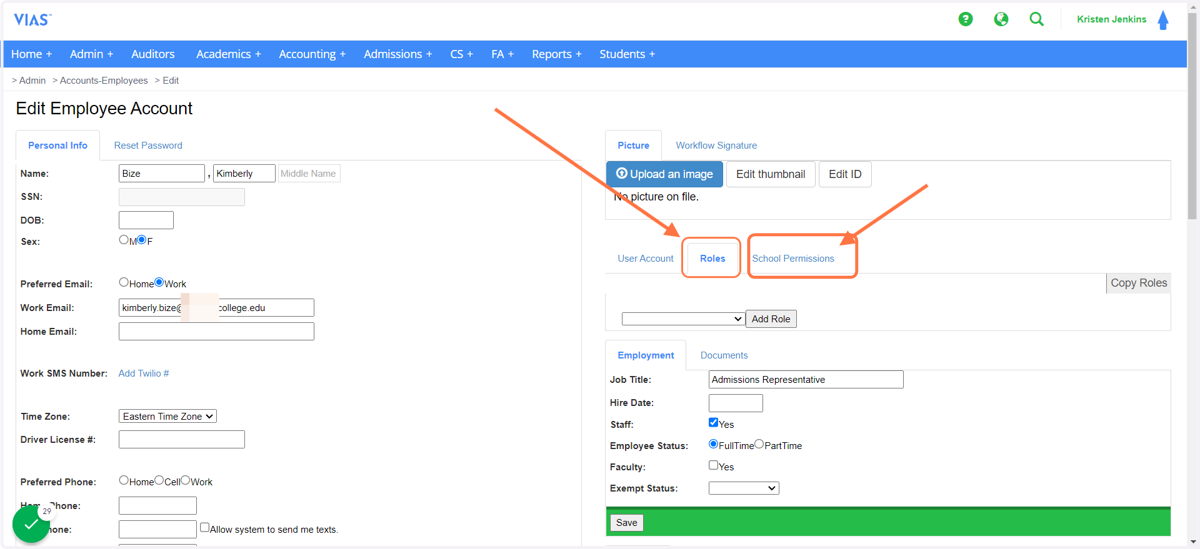Click the Hire Date field

[x=736, y=403]
